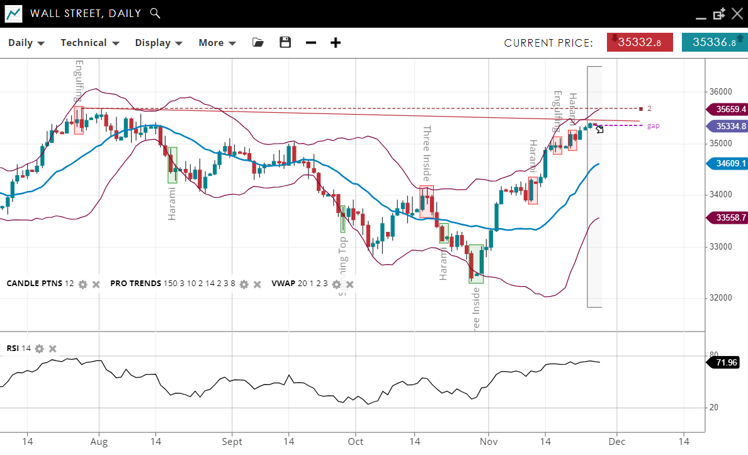Expand the Daily timeframe dropdown
Viewport: 748px width, 455px height.
coord(27,43)
